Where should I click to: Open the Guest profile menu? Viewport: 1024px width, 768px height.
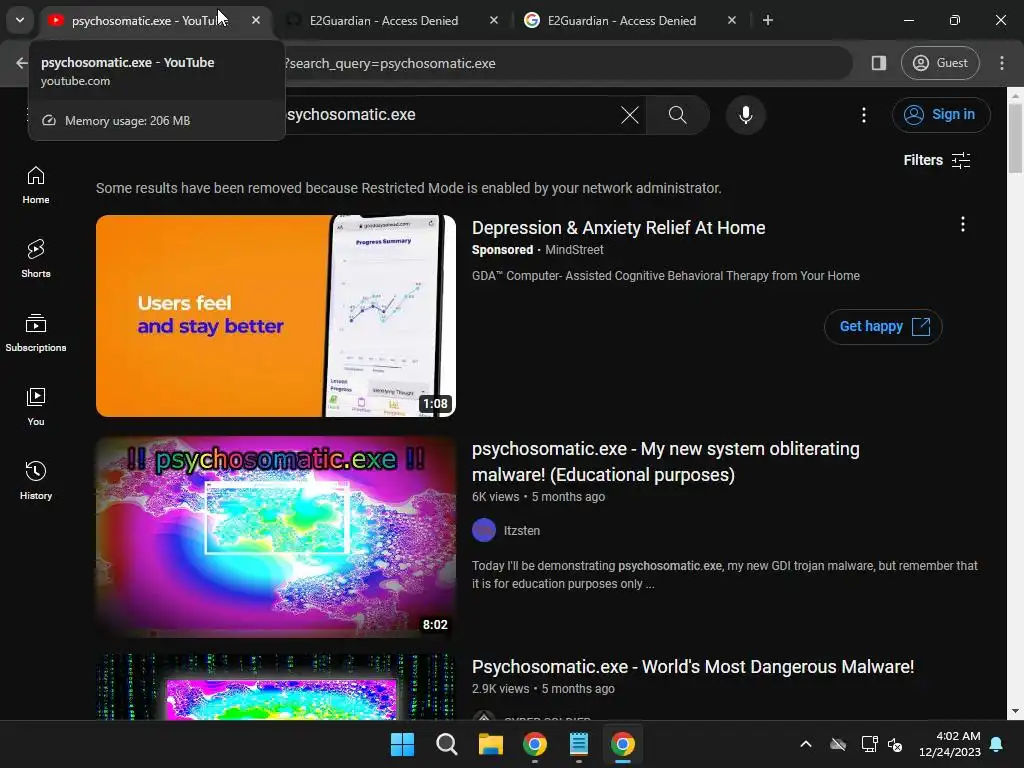coord(940,63)
